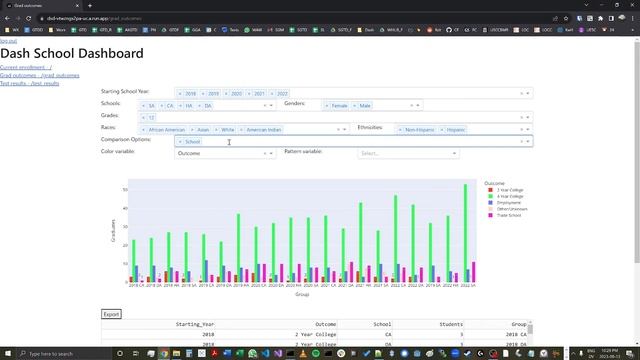Remove the grade 12 tag
Viewport: 640px width, 360px height.
143,118
